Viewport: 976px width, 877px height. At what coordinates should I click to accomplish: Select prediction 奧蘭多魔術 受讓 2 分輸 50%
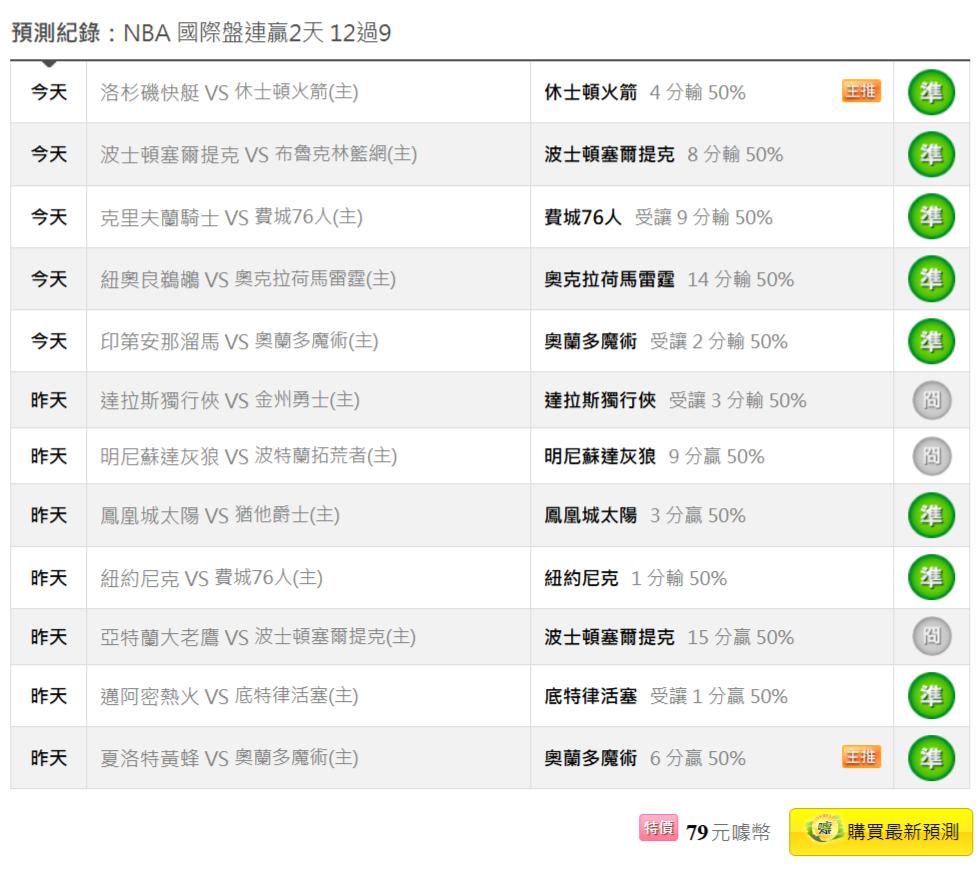click(666, 341)
